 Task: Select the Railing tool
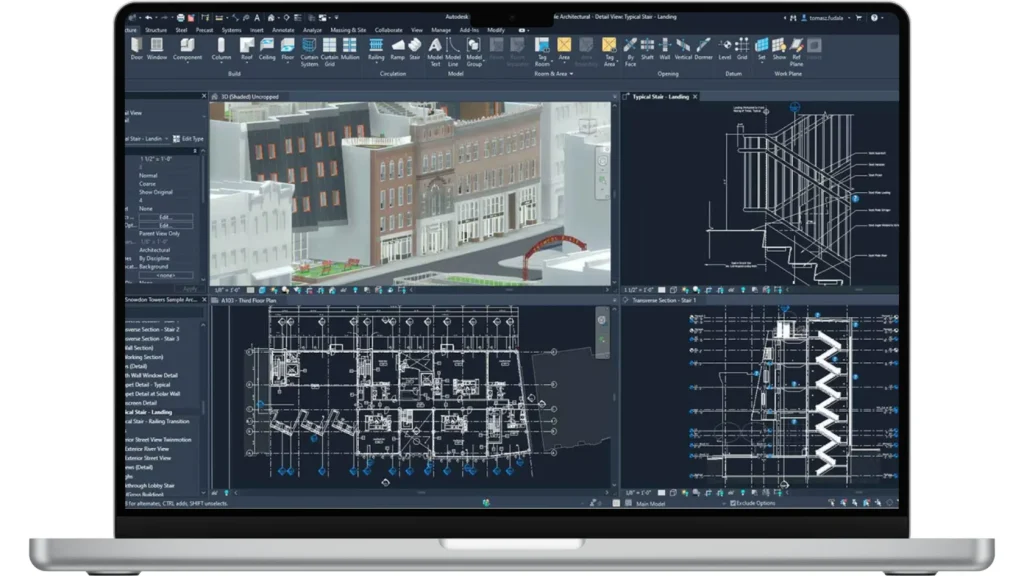[376, 48]
